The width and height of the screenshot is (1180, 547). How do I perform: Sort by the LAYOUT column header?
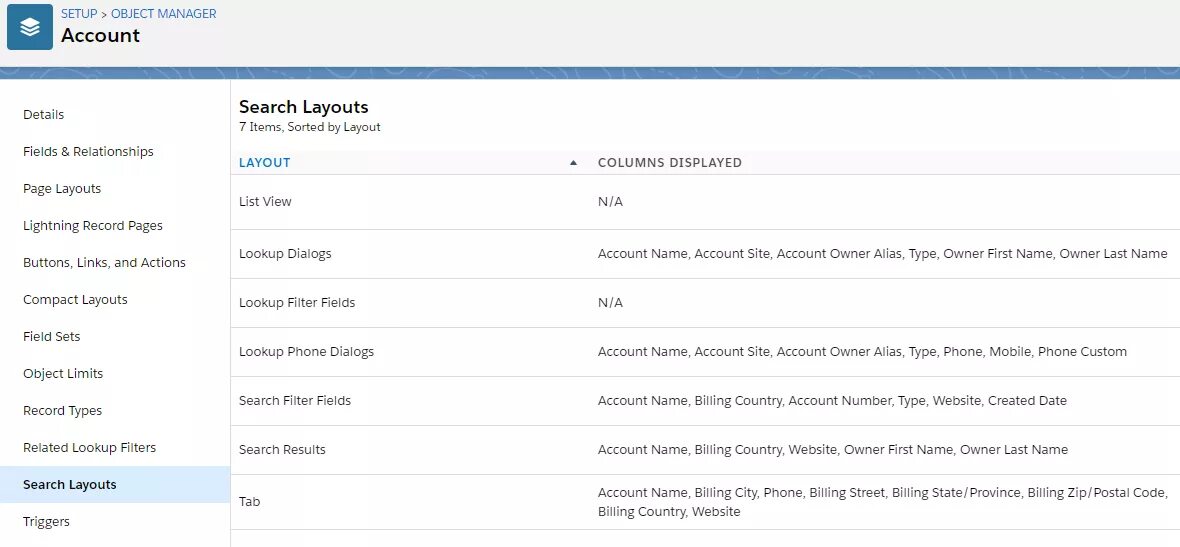[x=264, y=163]
